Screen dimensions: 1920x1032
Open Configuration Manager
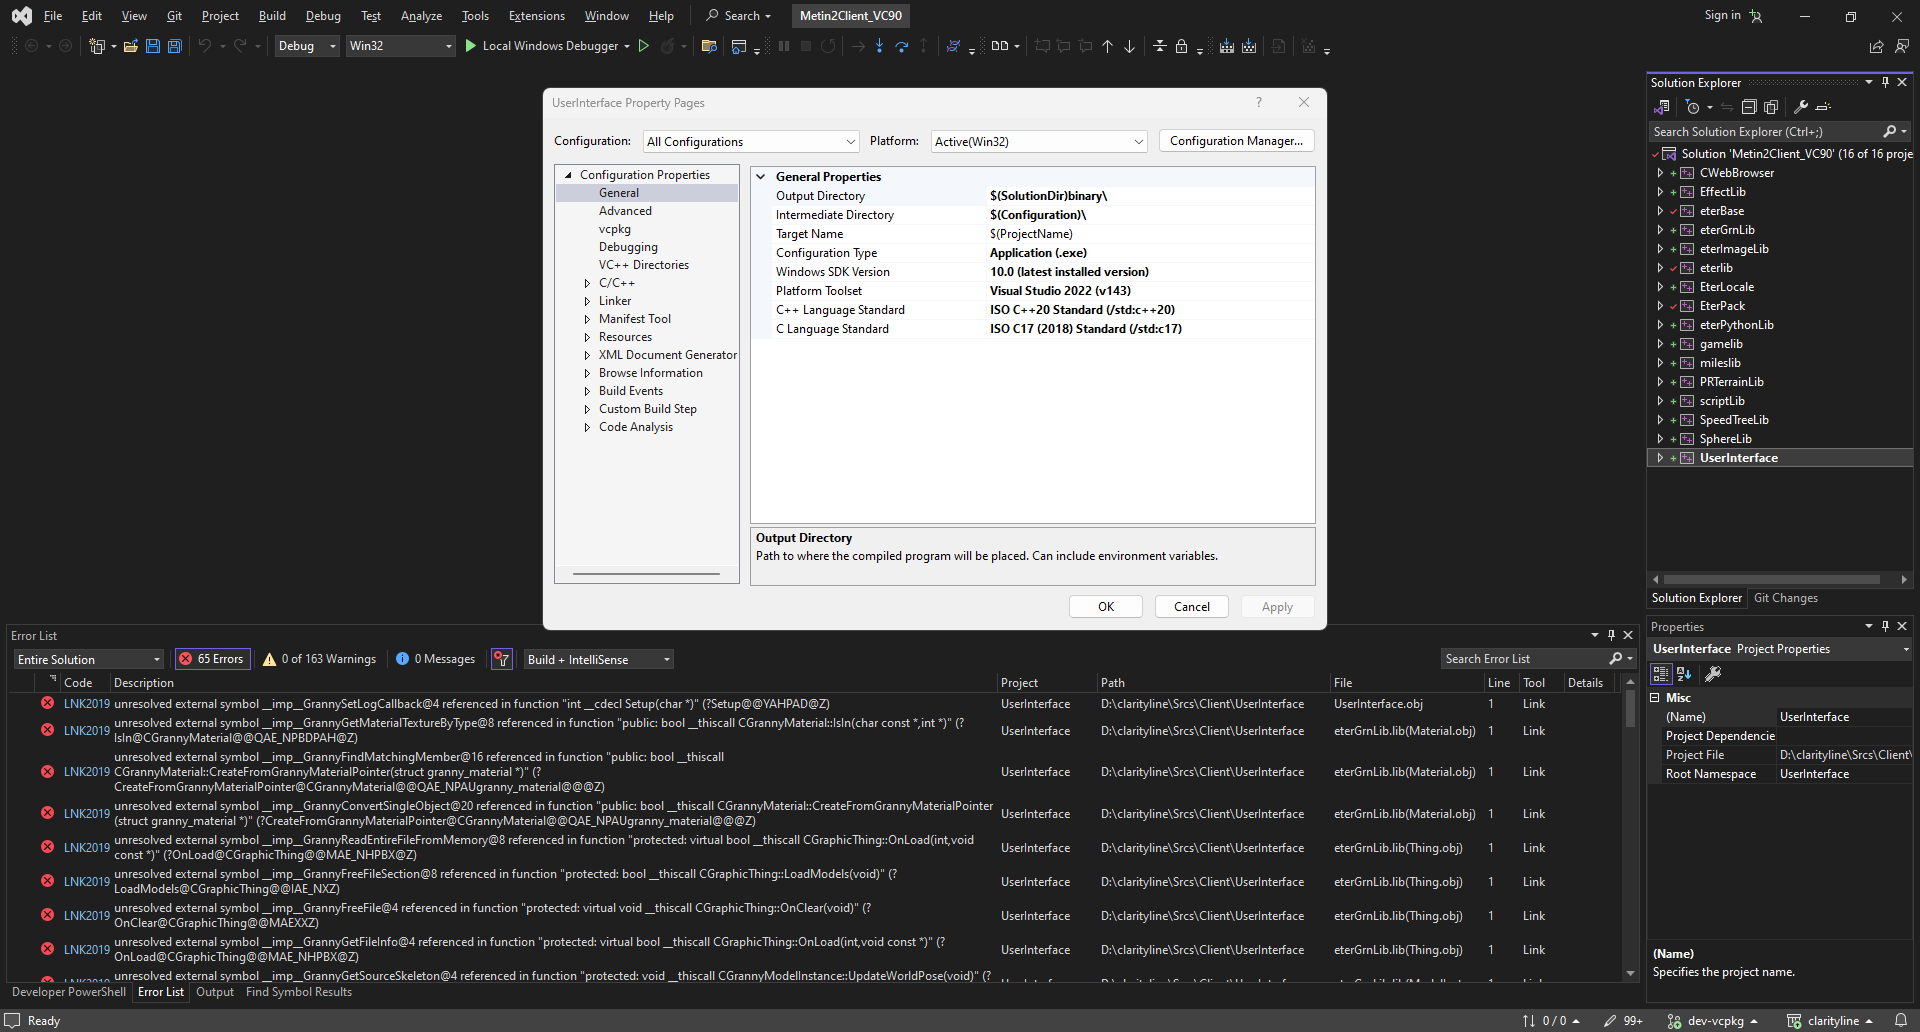(x=1236, y=140)
